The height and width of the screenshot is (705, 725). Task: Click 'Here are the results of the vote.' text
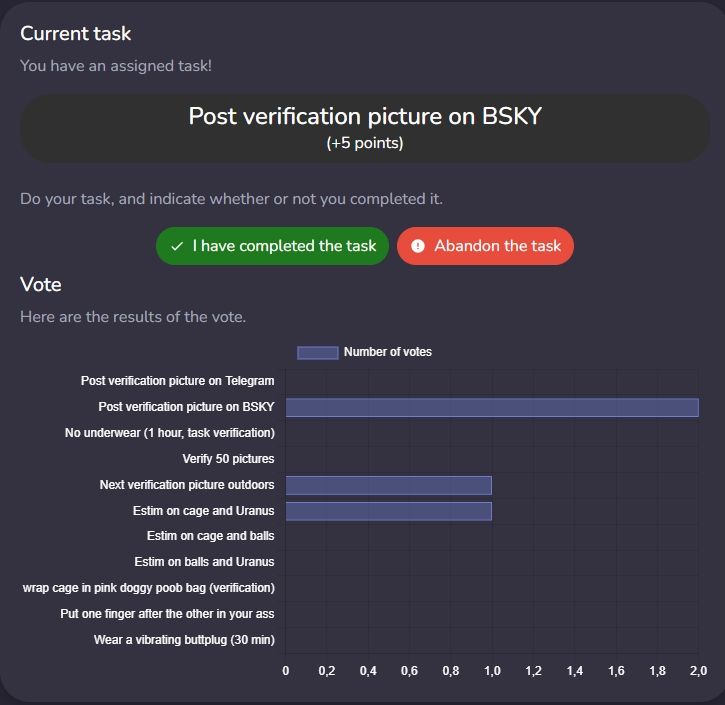pos(133,317)
